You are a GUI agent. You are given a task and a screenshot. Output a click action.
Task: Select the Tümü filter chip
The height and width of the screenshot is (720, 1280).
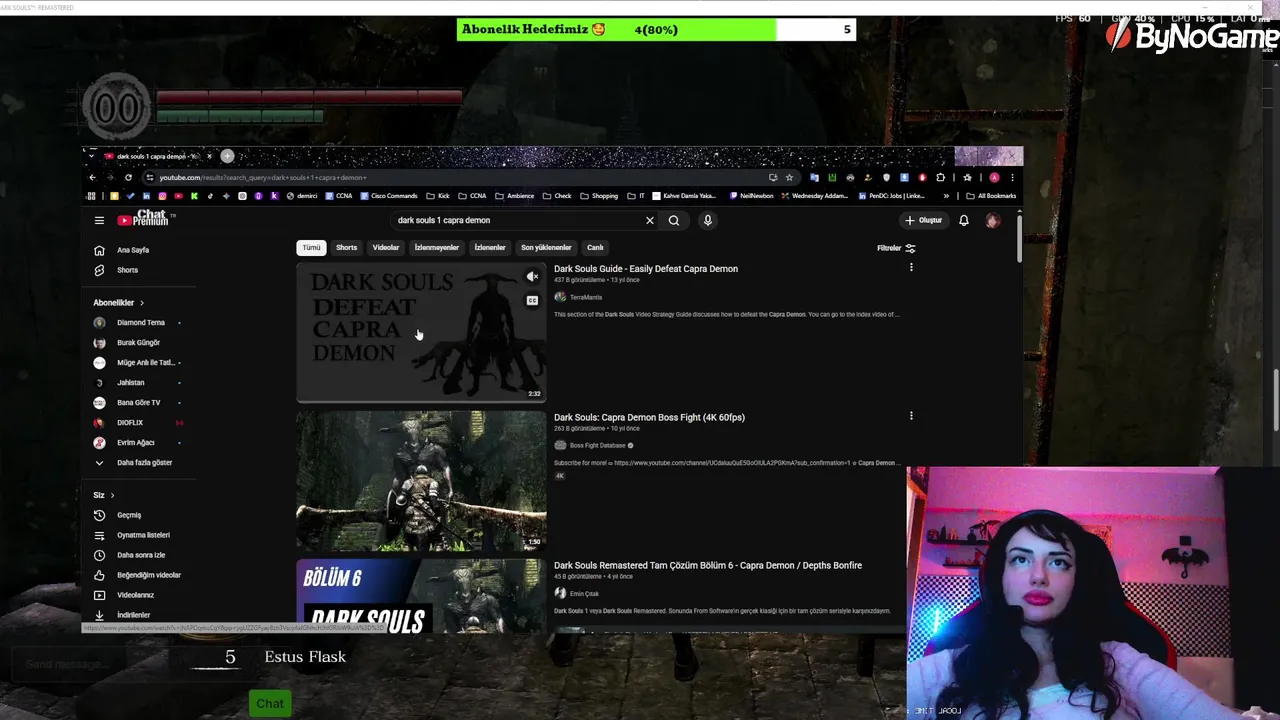[312, 248]
